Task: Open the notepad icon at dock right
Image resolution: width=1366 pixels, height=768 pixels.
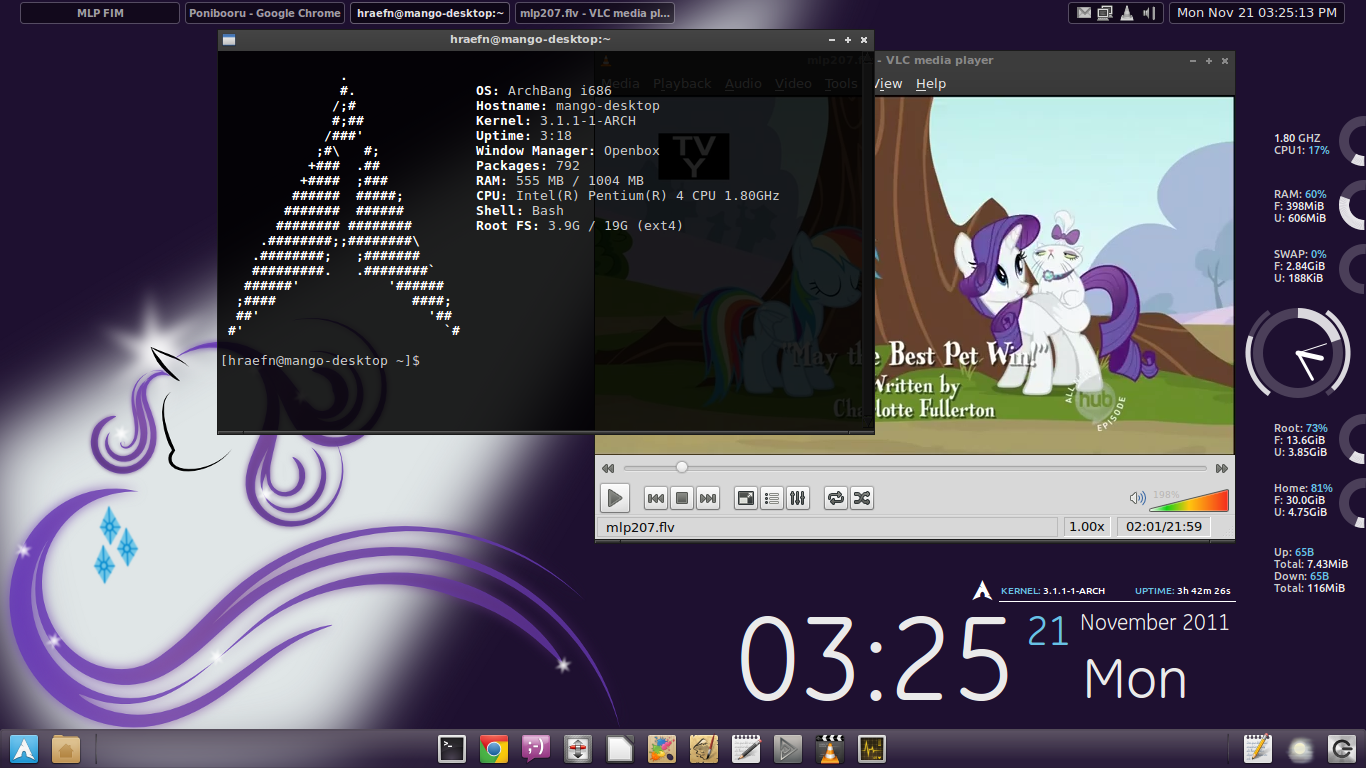Action: click(x=1257, y=748)
